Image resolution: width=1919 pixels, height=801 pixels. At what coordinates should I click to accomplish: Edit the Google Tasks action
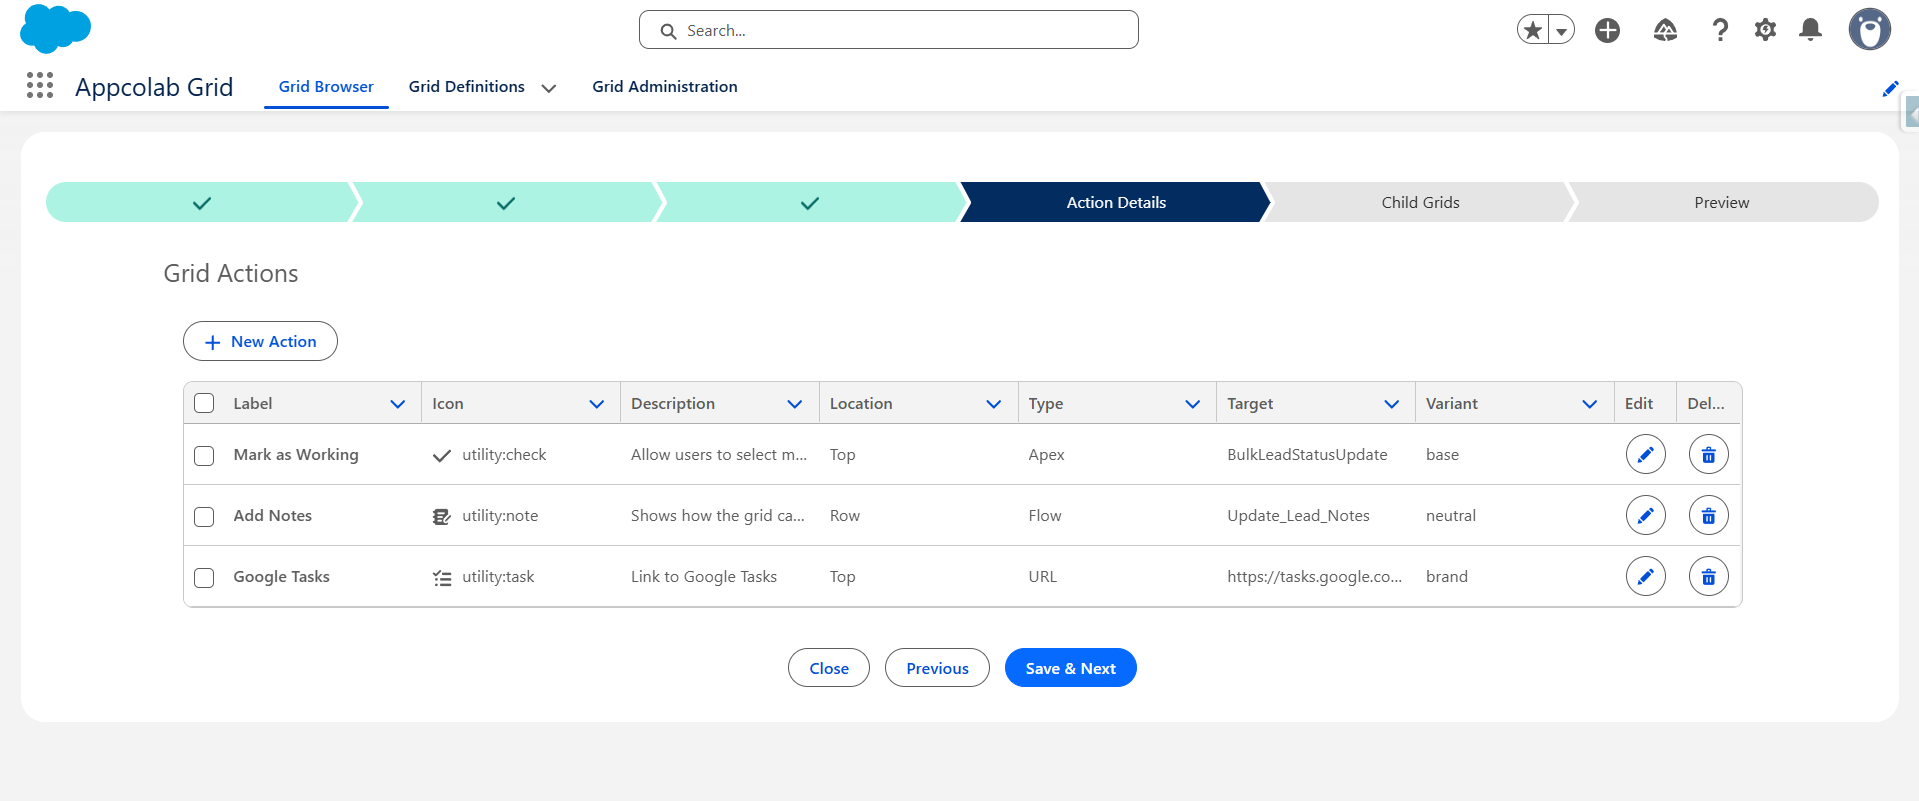1646,576
